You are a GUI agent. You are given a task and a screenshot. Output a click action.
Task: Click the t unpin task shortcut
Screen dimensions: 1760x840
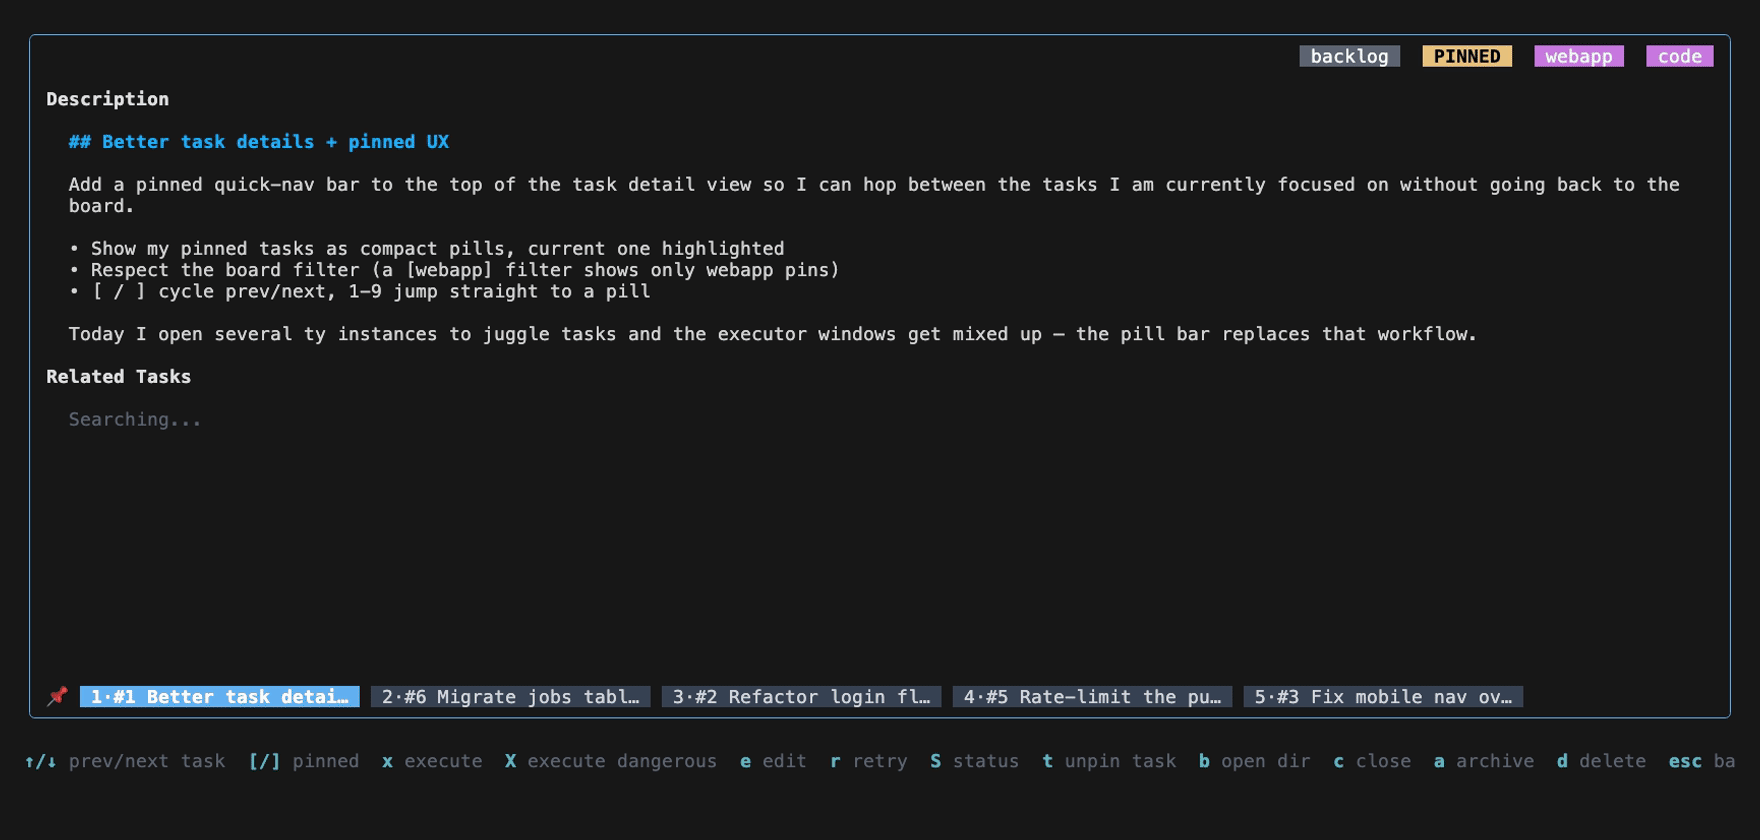pyautogui.click(x=1109, y=761)
